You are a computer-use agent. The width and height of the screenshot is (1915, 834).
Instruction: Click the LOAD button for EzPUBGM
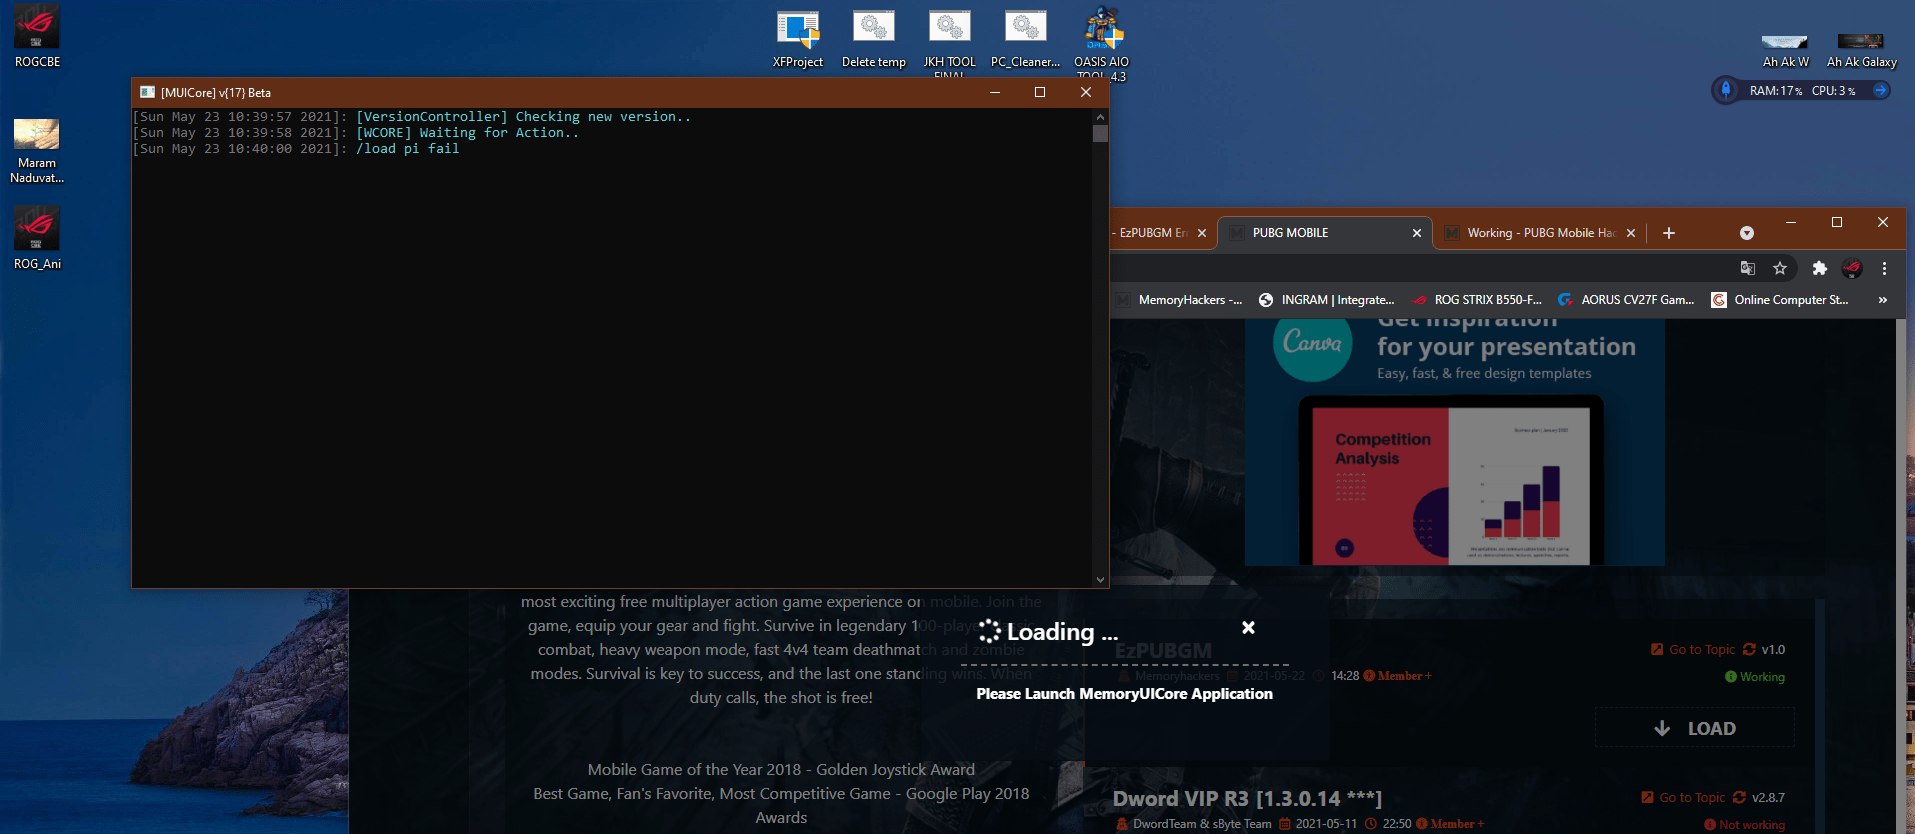point(1695,728)
